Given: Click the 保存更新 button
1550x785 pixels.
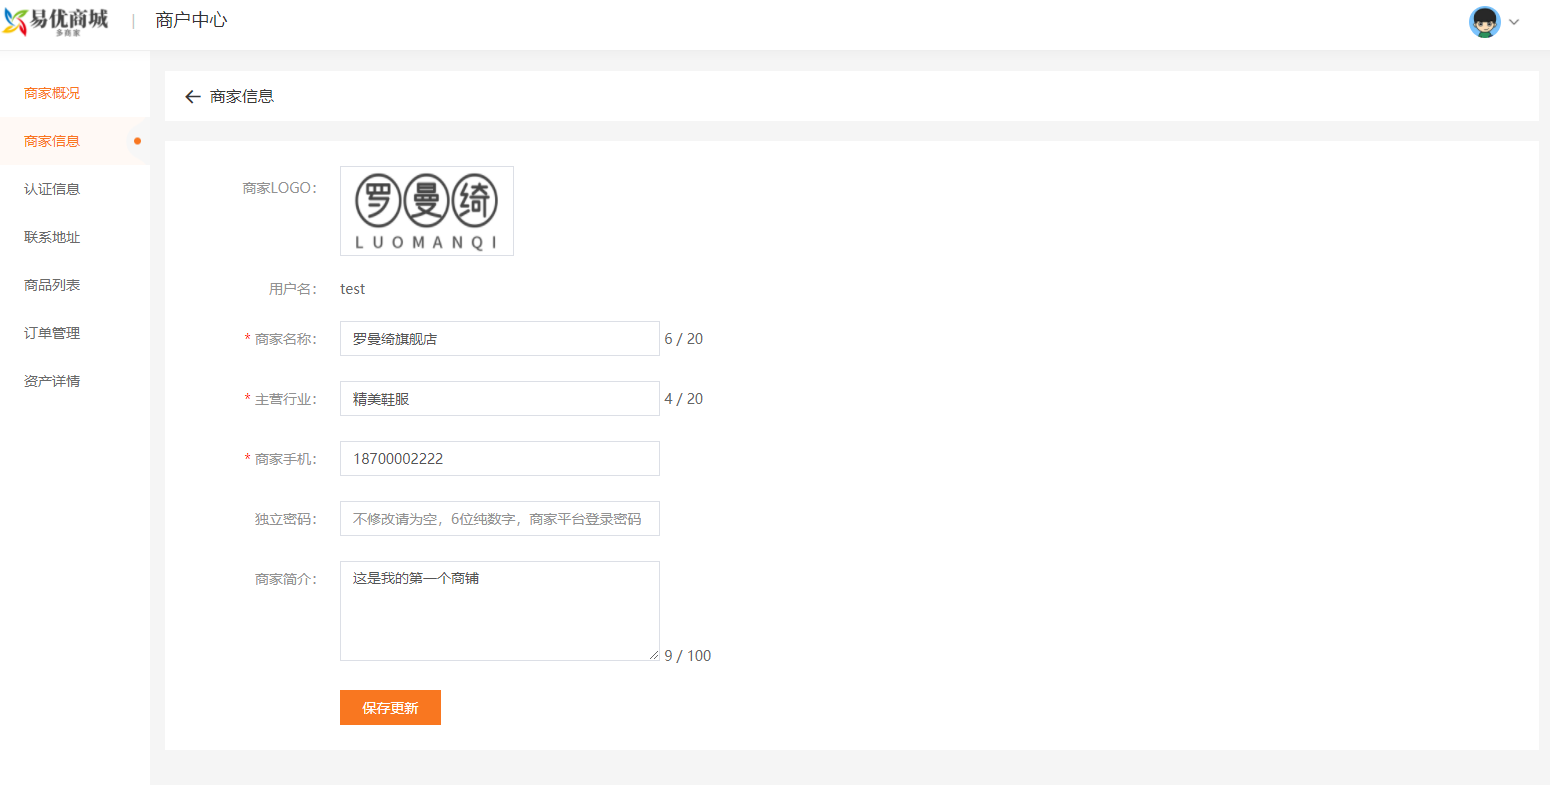Looking at the screenshot, I should [x=390, y=708].
